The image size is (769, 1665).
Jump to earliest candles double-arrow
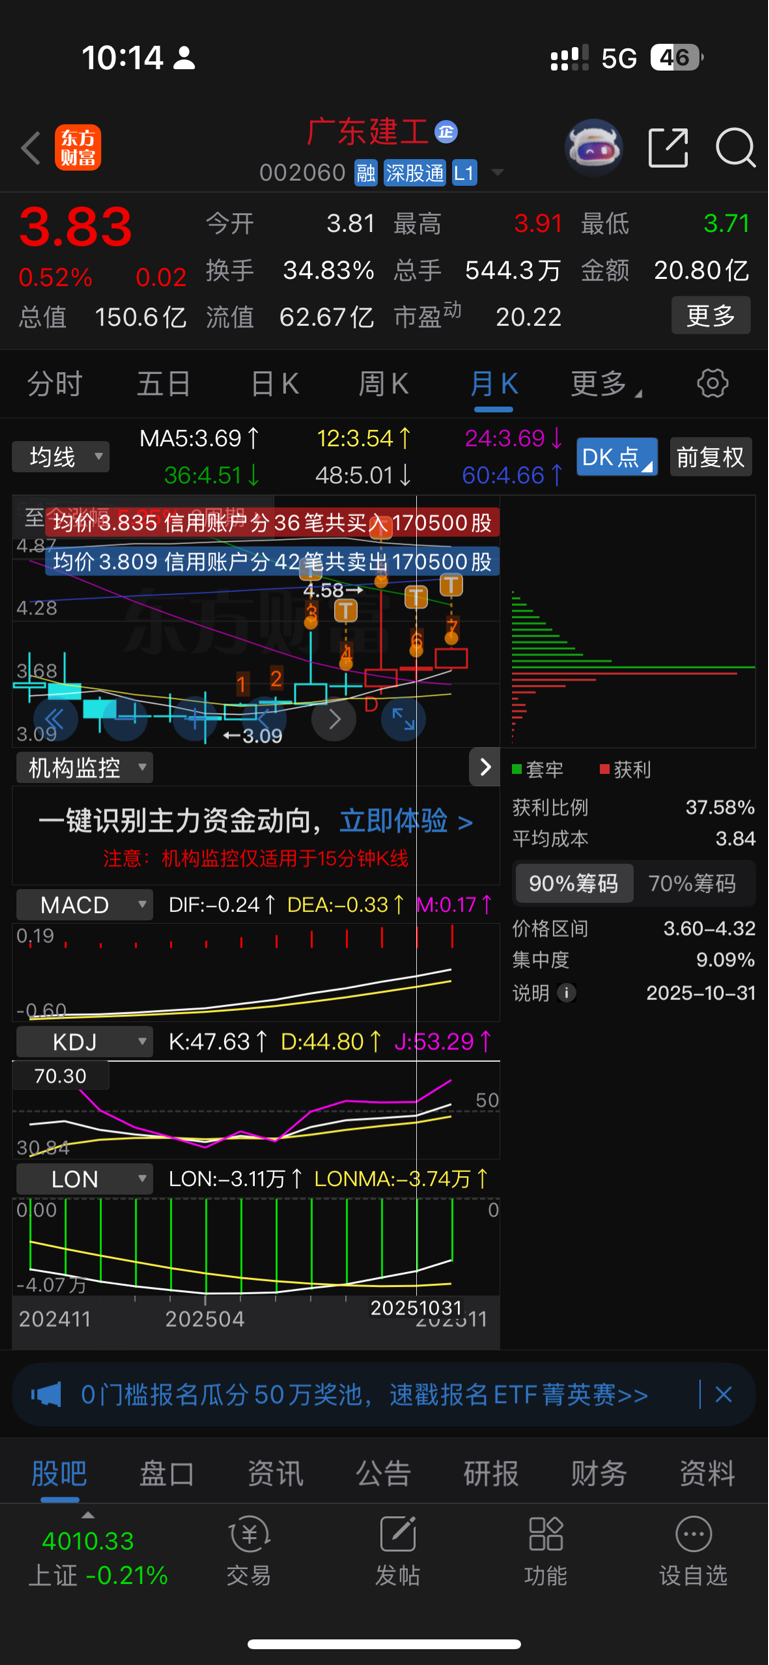(x=55, y=718)
